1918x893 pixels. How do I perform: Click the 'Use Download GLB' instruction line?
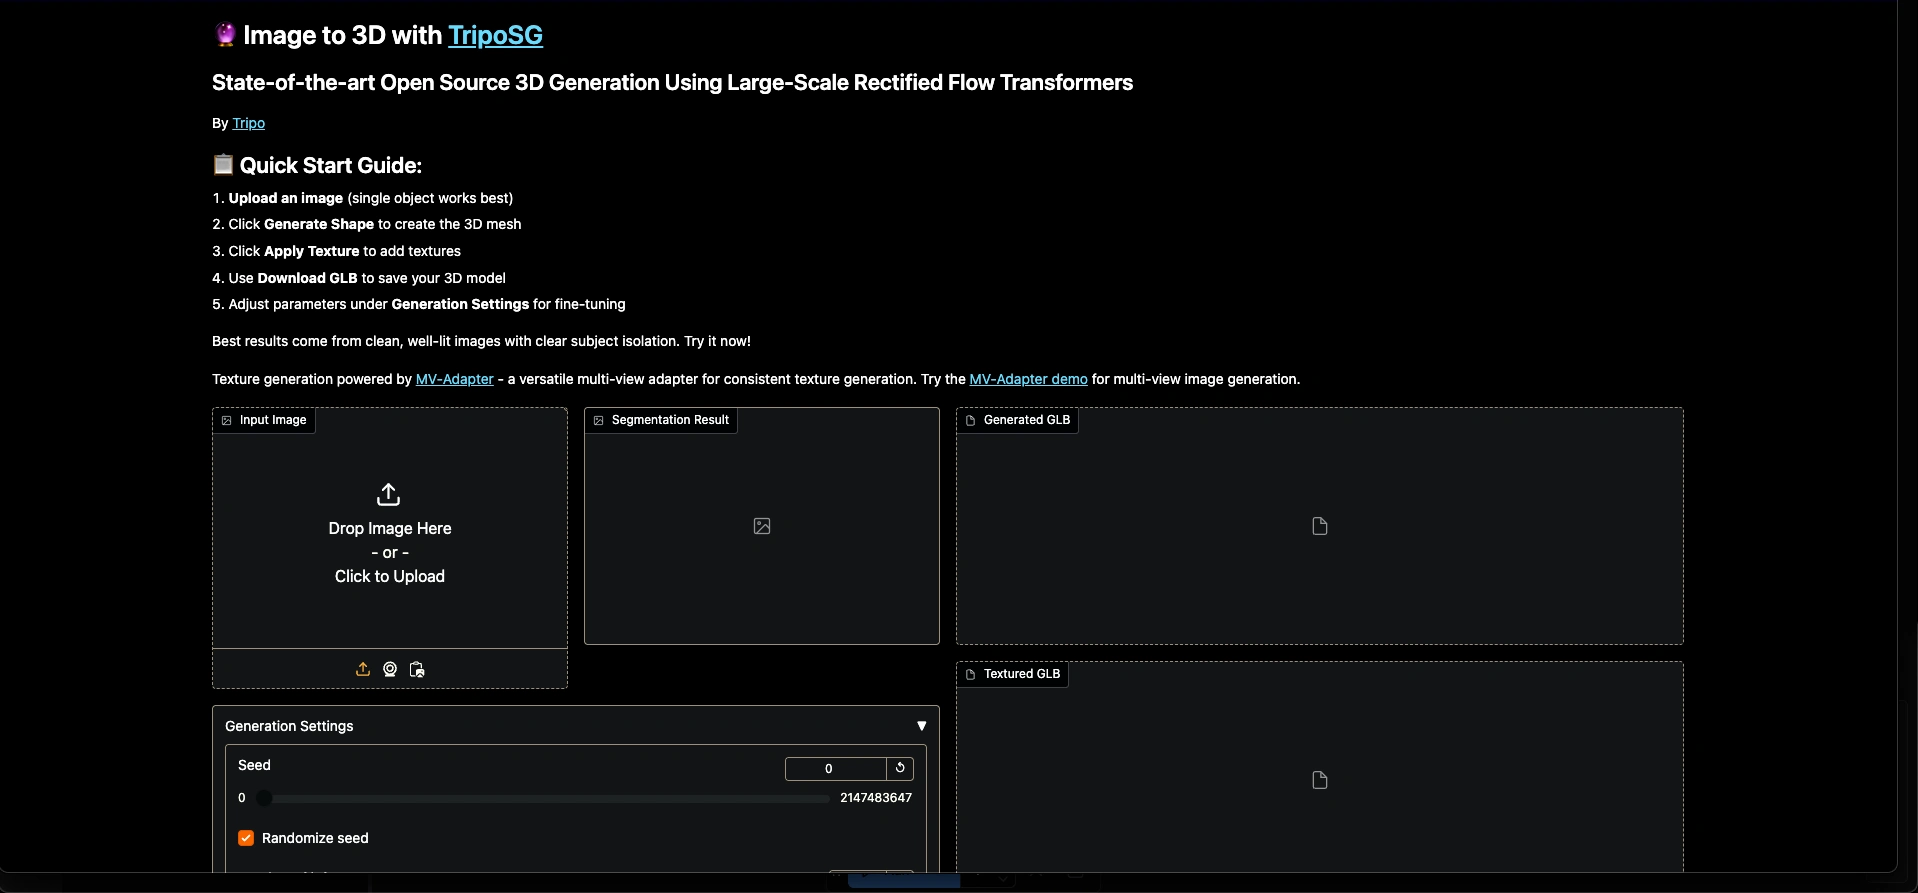pos(359,278)
